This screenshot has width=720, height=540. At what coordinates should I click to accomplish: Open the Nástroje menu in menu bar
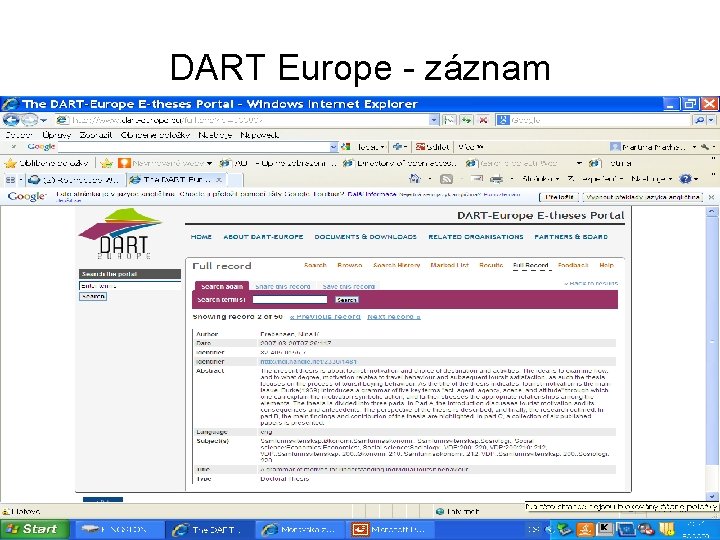(x=215, y=135)
